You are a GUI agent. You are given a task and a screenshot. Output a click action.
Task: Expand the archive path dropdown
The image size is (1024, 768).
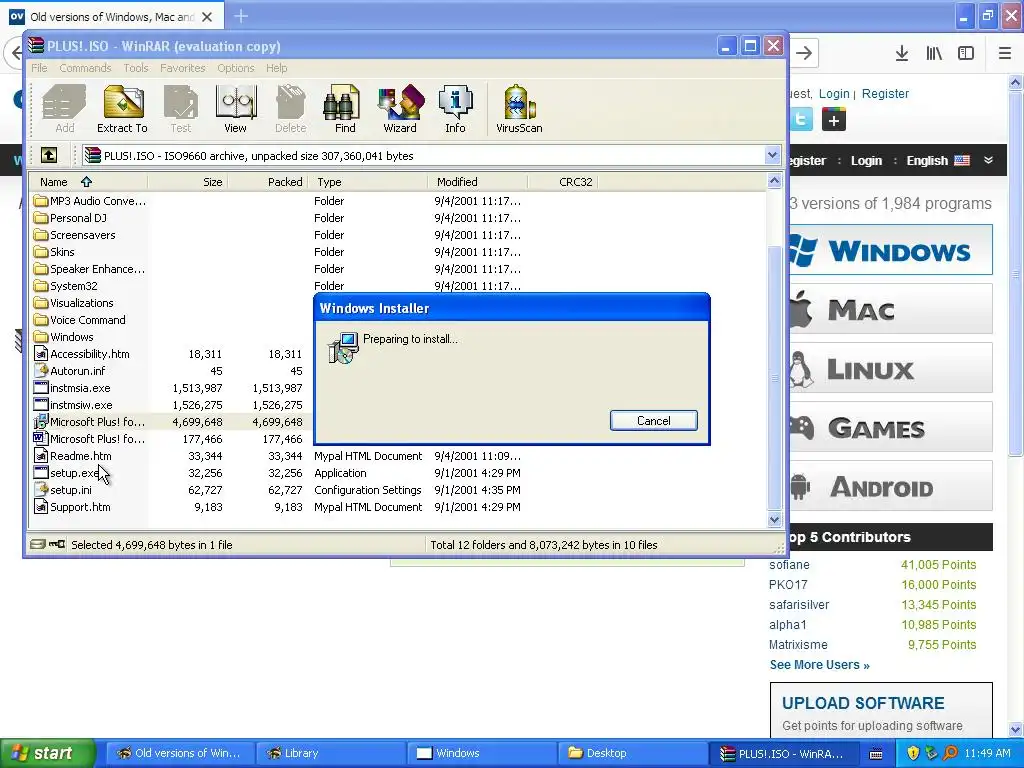[x=773, y=155]
